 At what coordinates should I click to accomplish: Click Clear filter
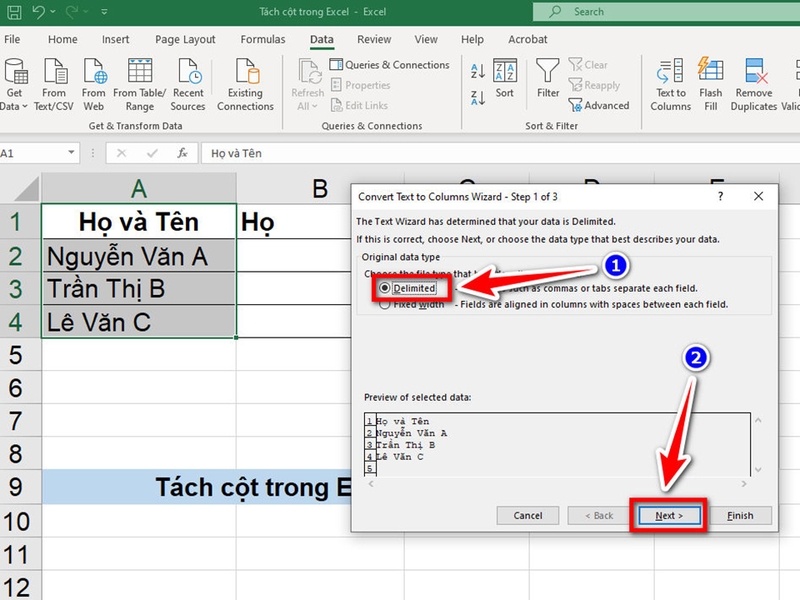tap(588, 65)
